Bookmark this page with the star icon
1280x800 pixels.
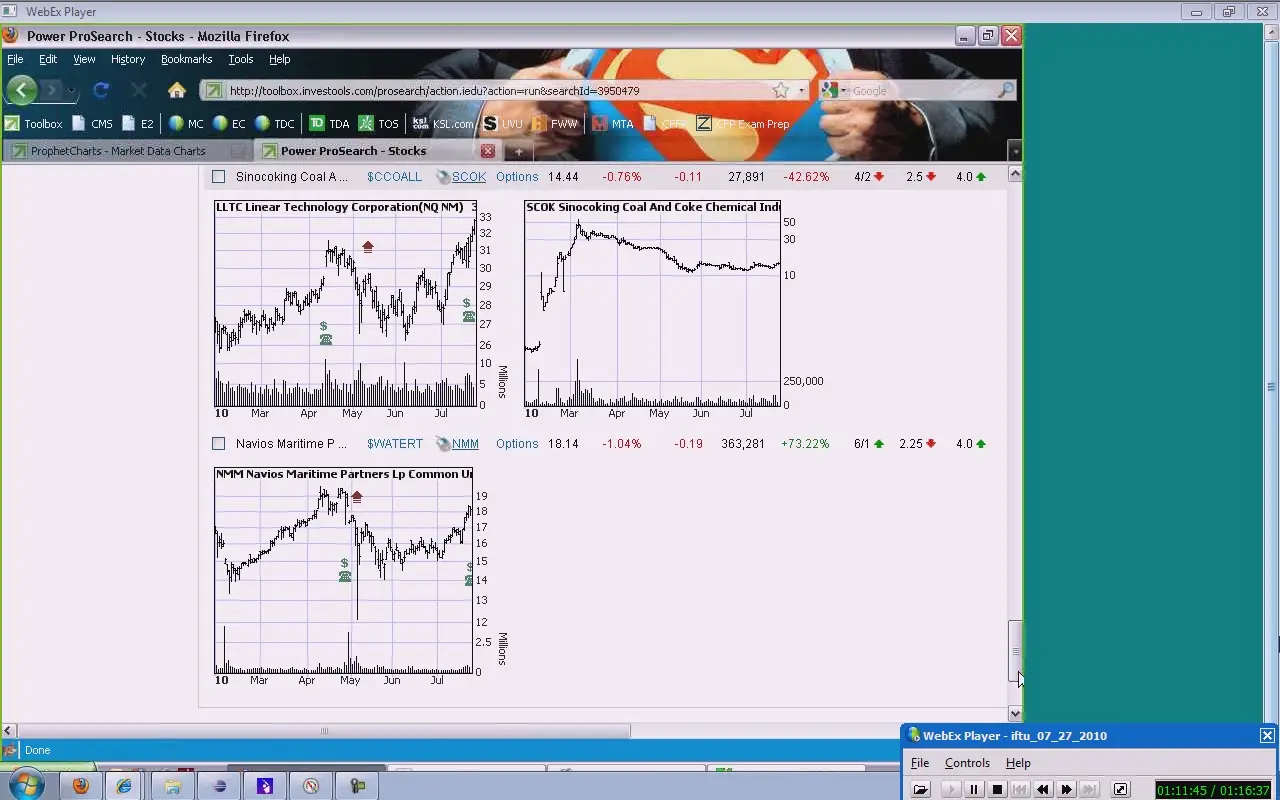[x=781, y=90]
